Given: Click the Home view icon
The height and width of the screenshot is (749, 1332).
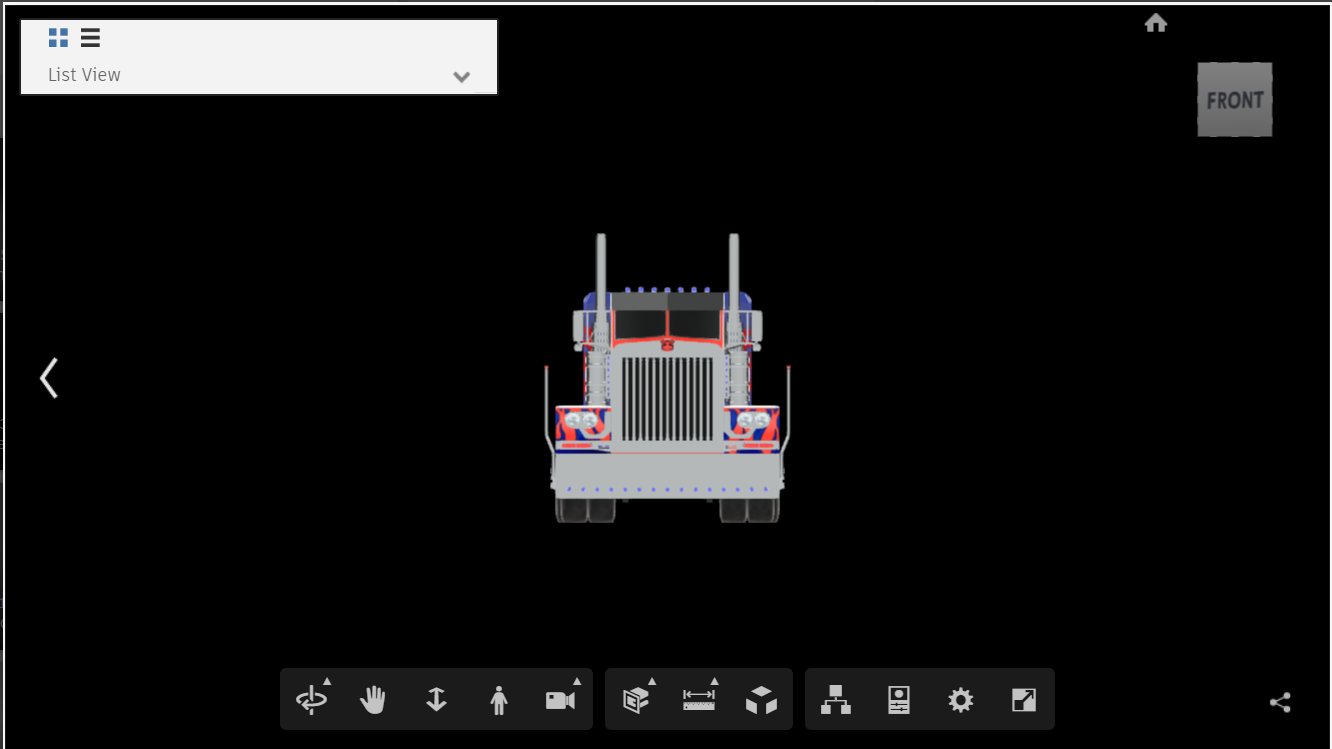Looking at the screenshot, I should pos(1156,23).
